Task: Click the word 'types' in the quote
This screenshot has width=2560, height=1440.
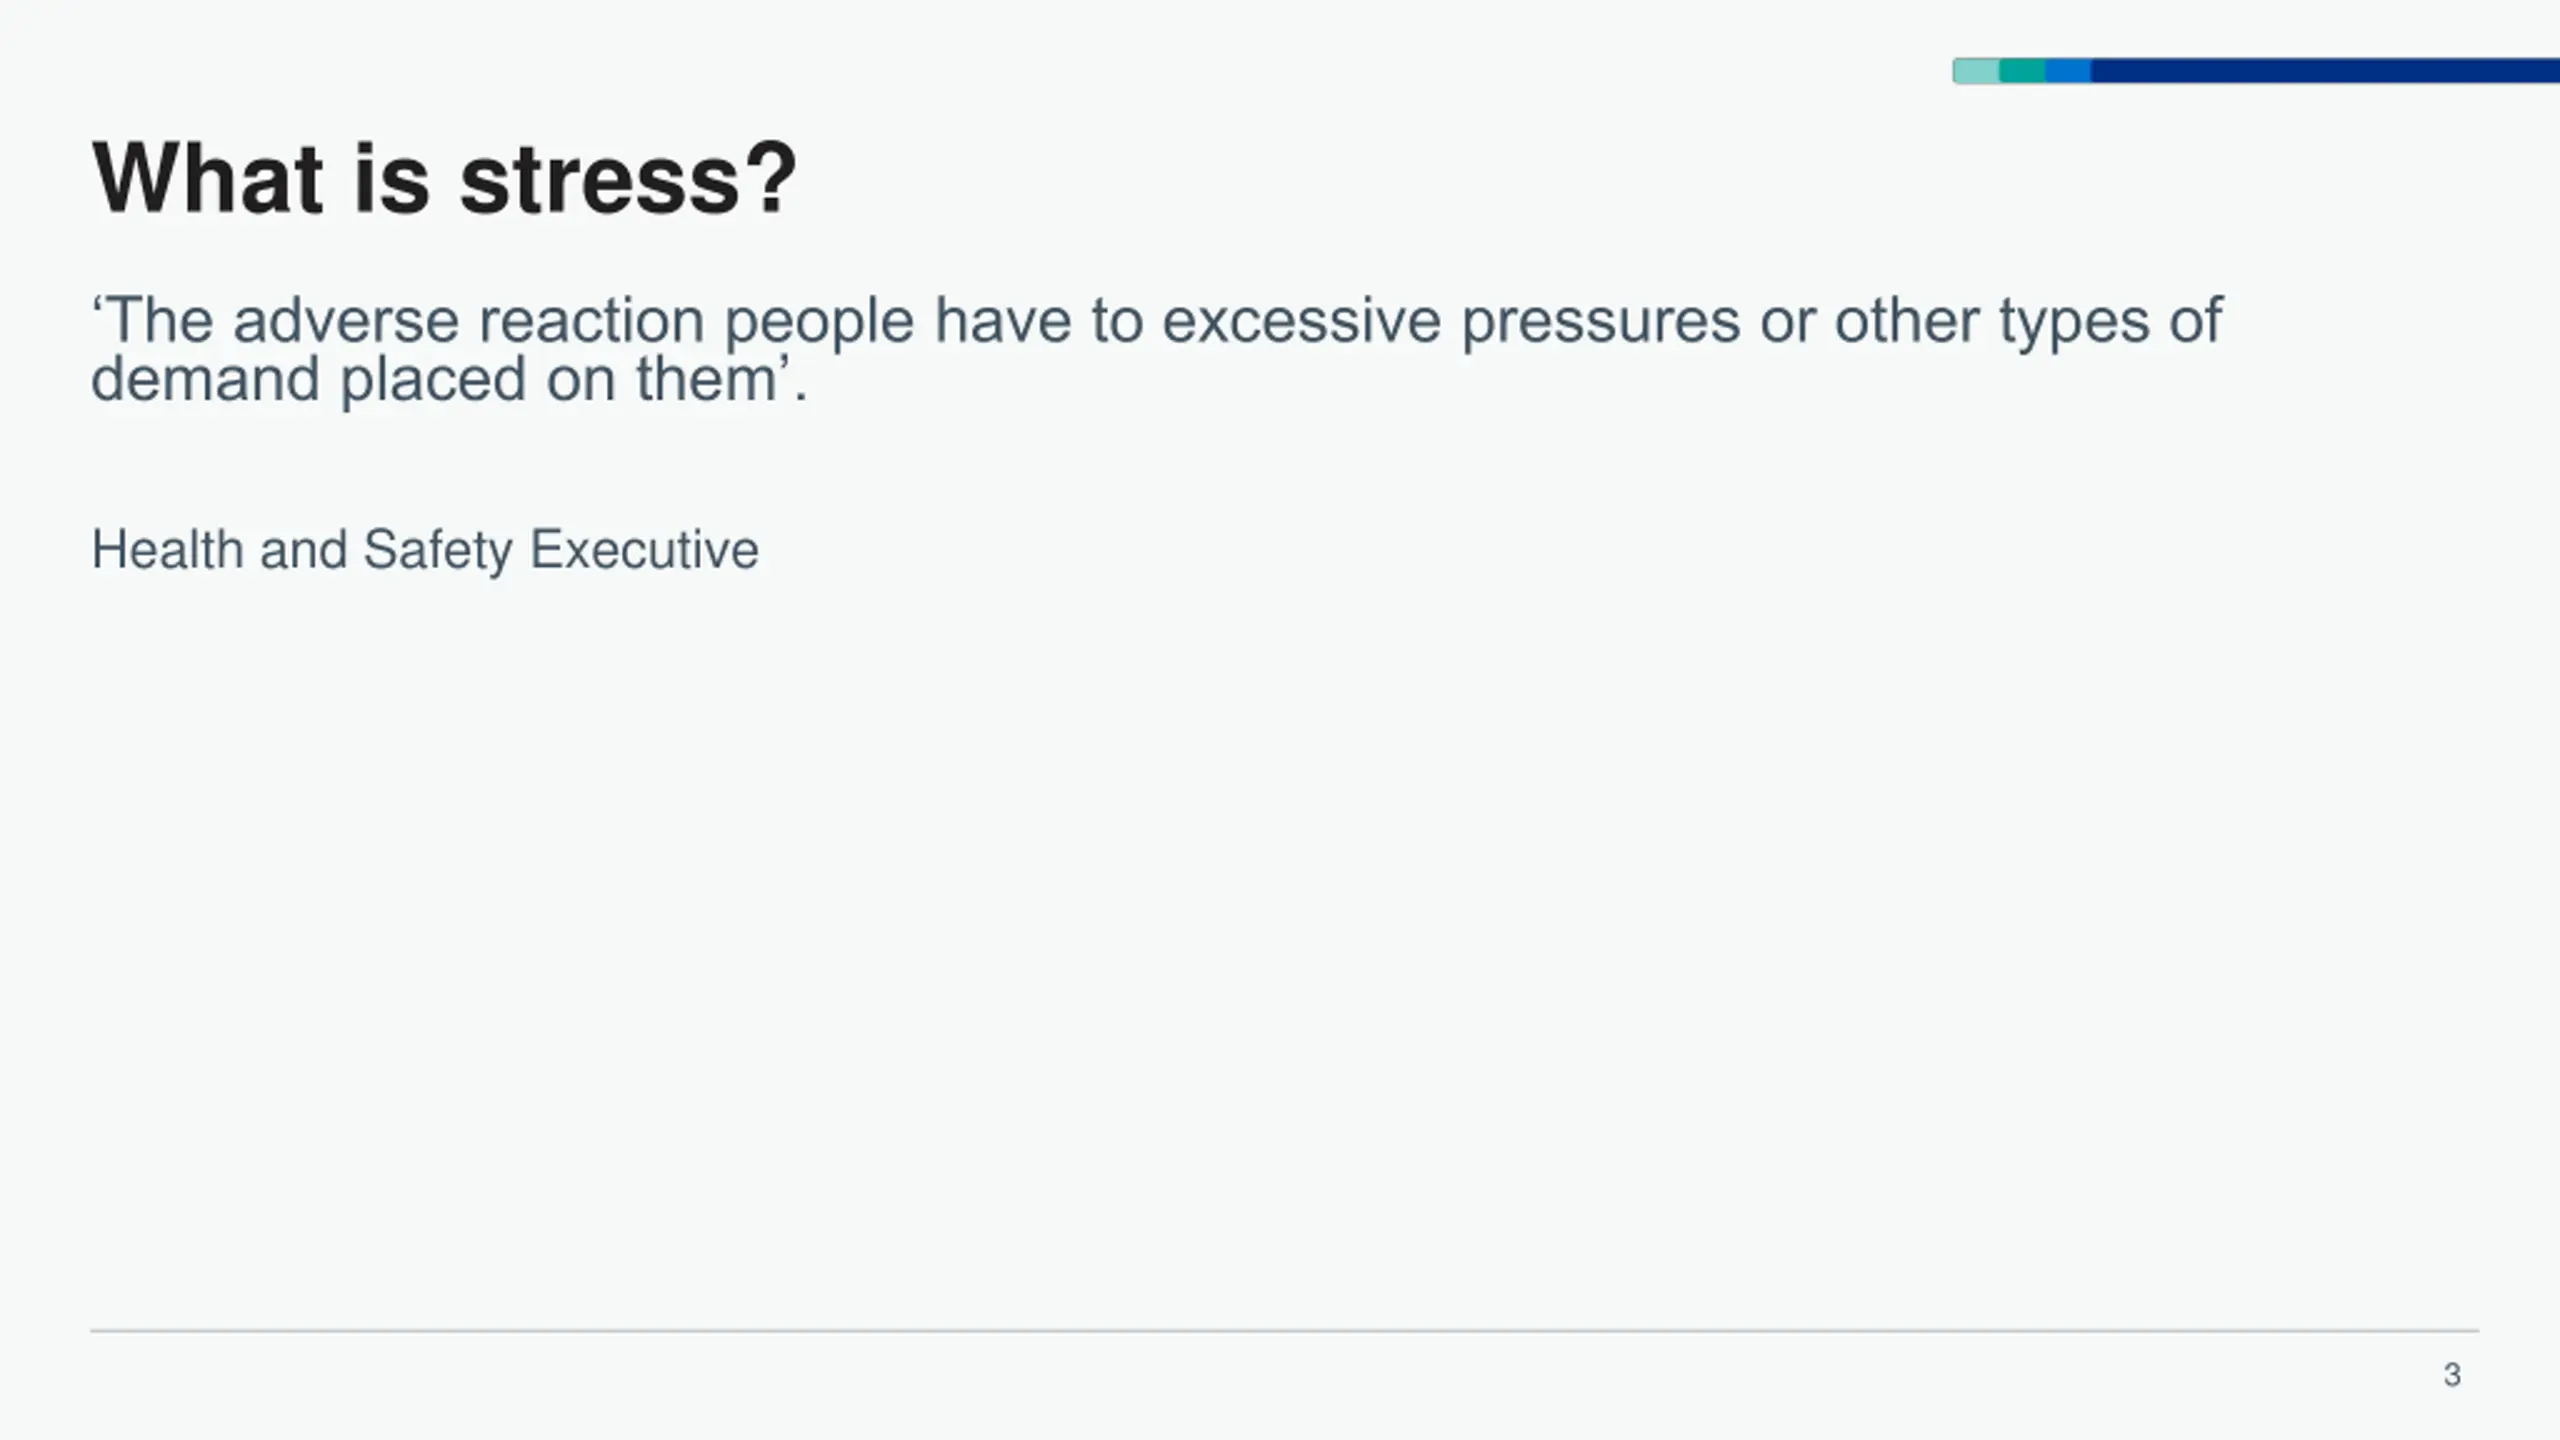Action: click(2074, 323)
